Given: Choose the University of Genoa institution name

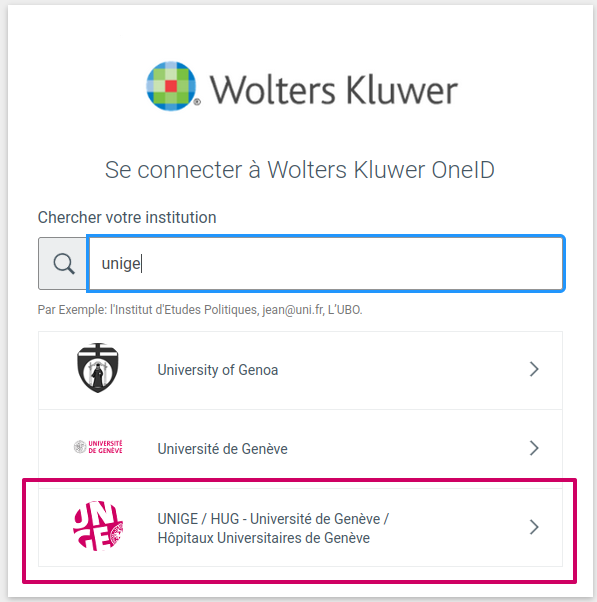Looking at the screenshot, I should click(218, 370).
